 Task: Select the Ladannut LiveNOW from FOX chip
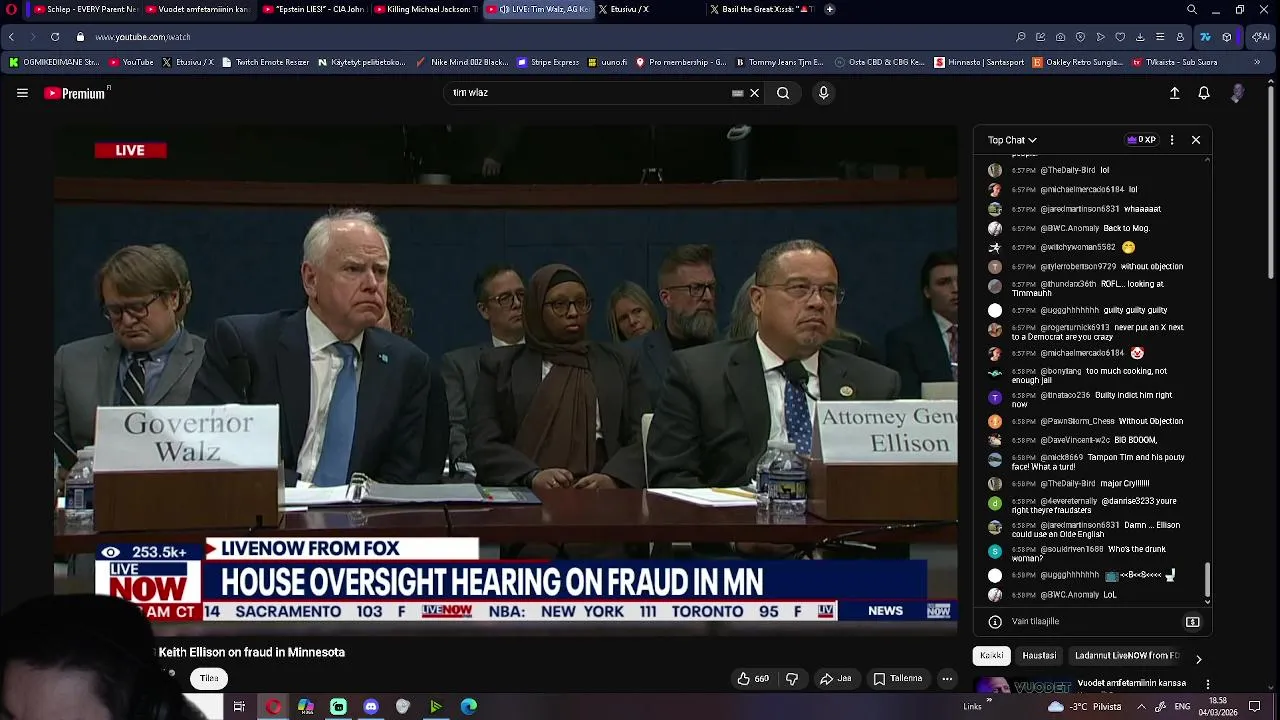(1127, 656)
